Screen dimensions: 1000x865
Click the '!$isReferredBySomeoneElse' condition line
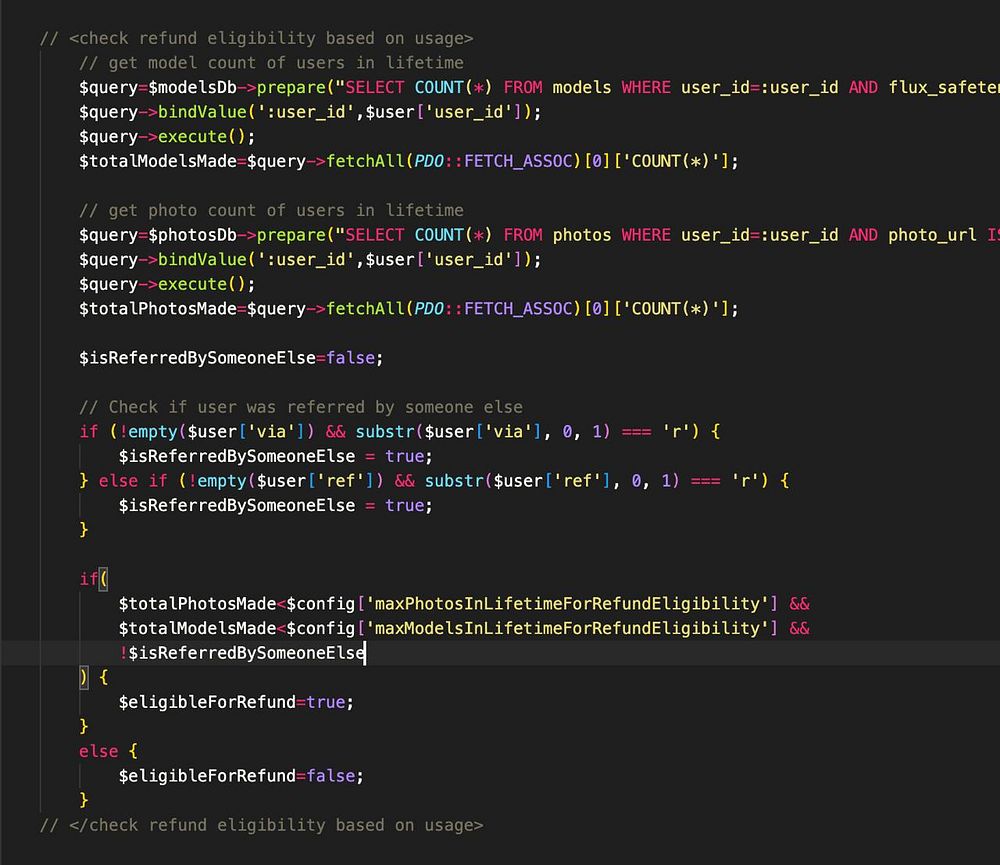242,653
